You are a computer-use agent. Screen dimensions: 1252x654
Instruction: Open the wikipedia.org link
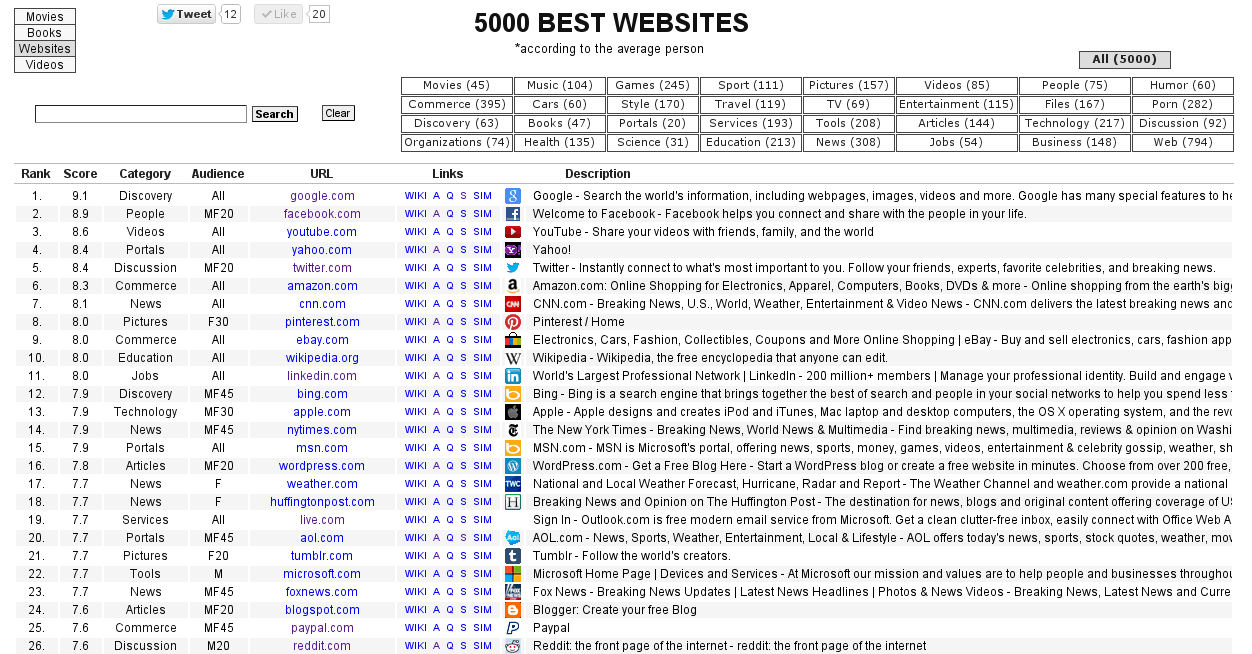tap(322, 358)
